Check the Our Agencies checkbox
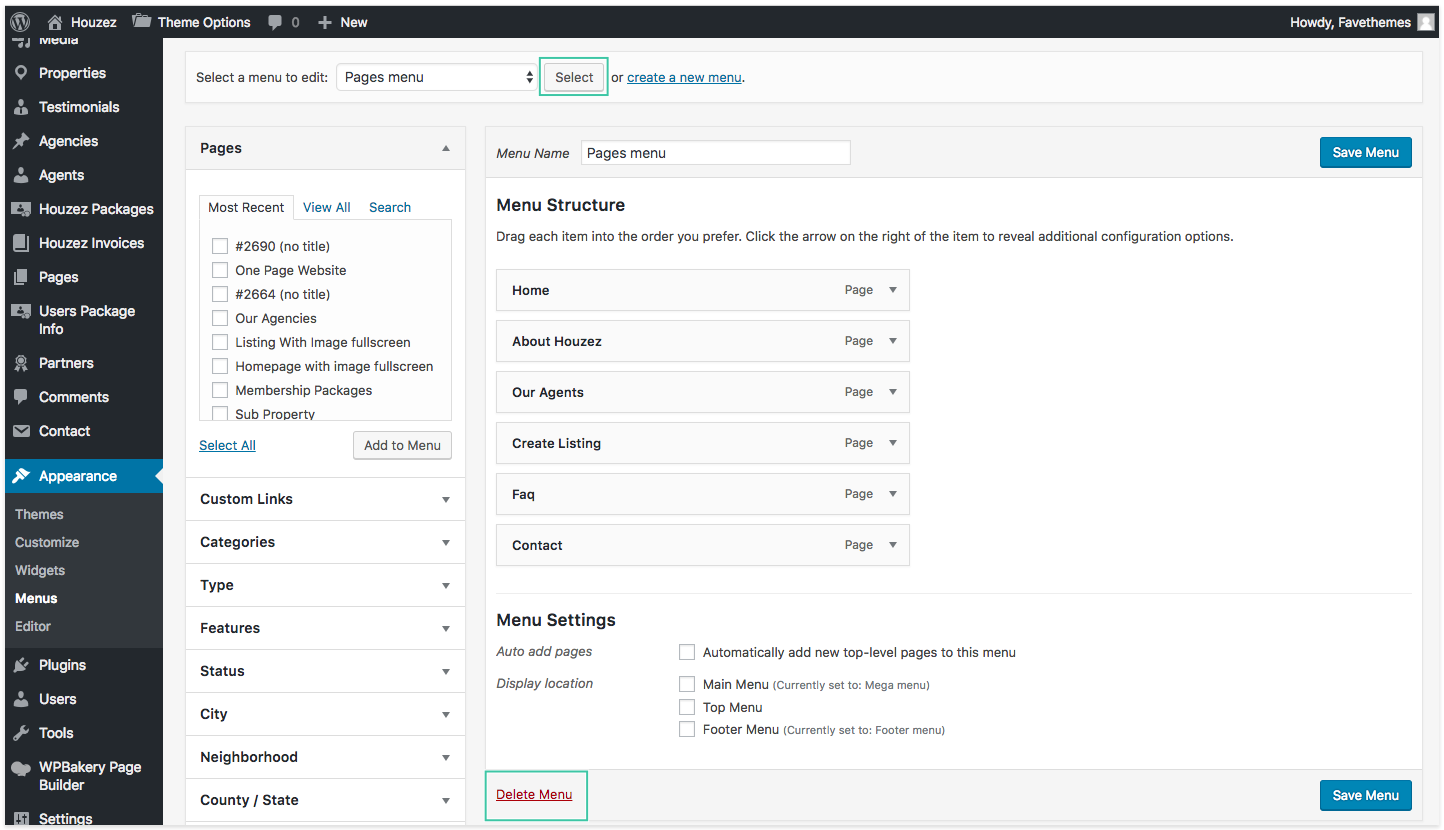This screenshot has width=1444, height=830. click(220, 318)
